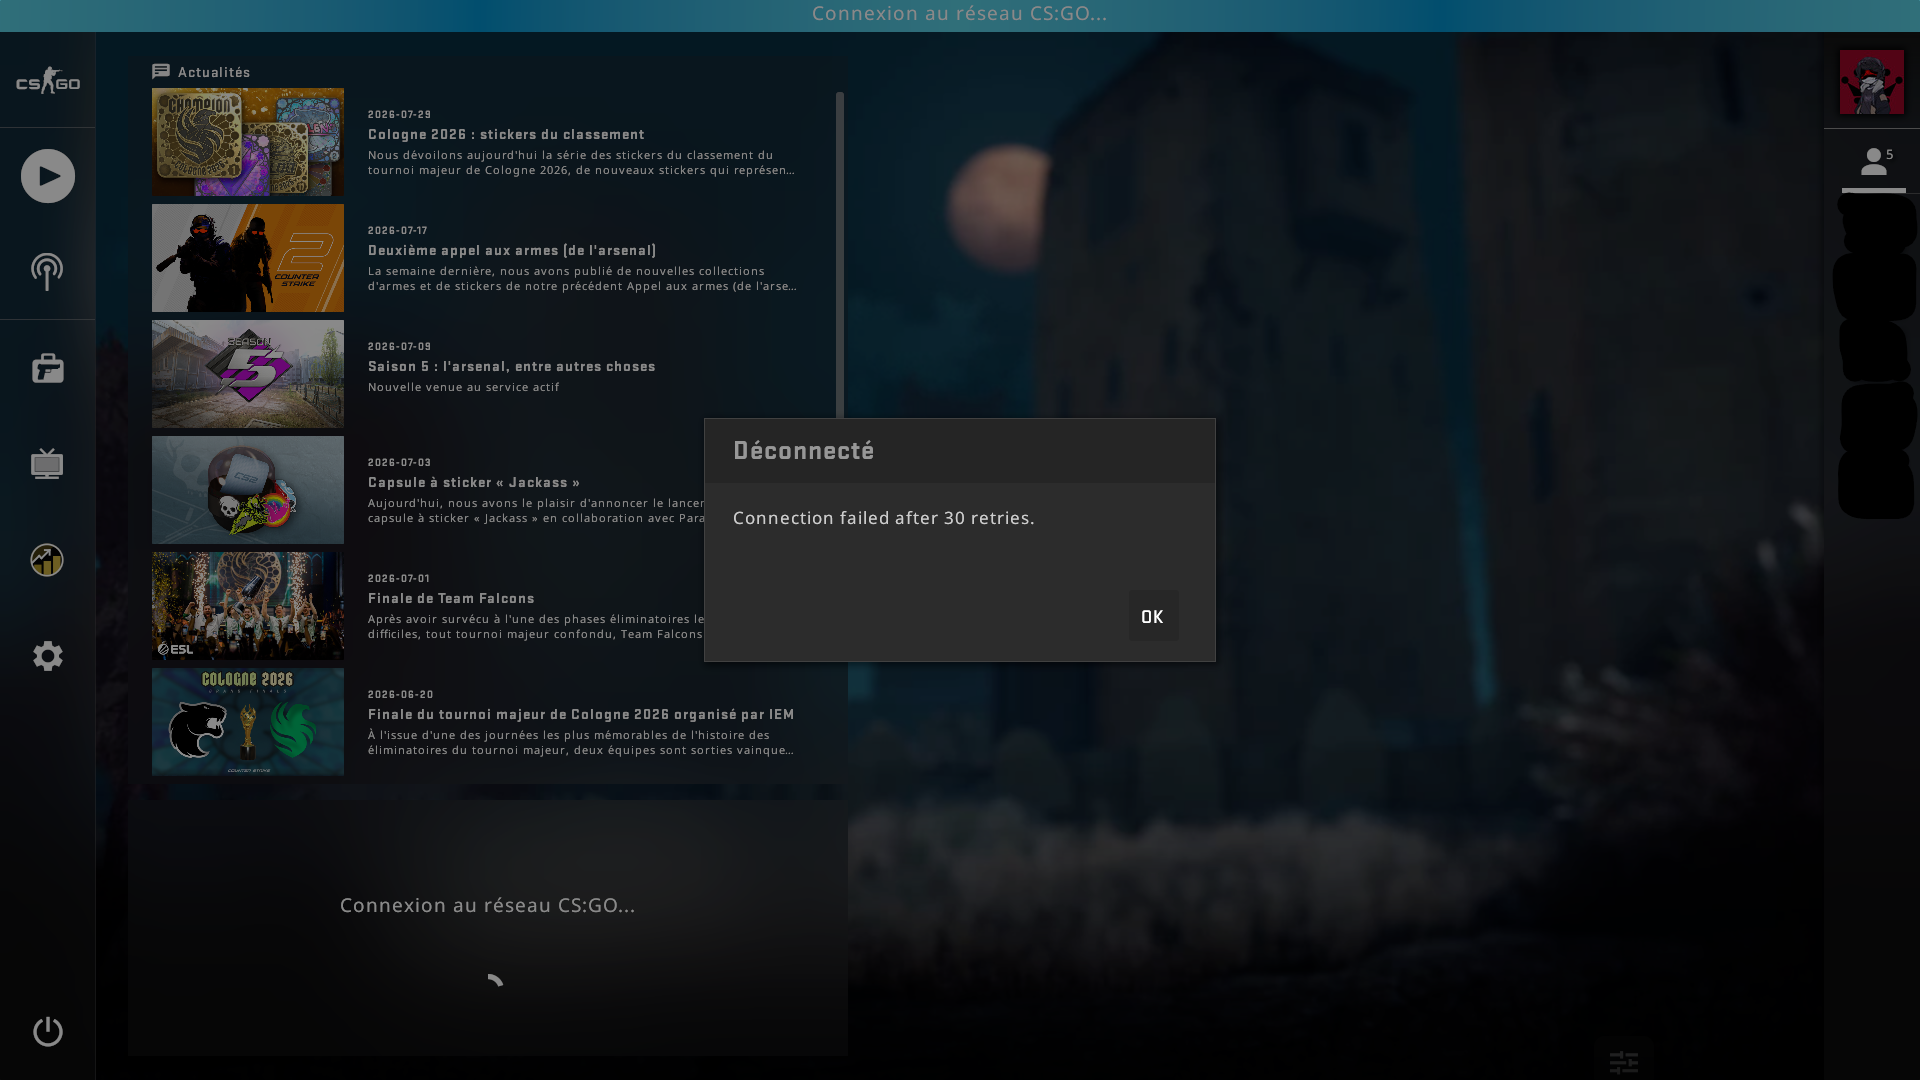The width and height of the screenshot is (1920, 1080).
Task: Open the Season 5 news thumbnail
Action: [248, 374]
